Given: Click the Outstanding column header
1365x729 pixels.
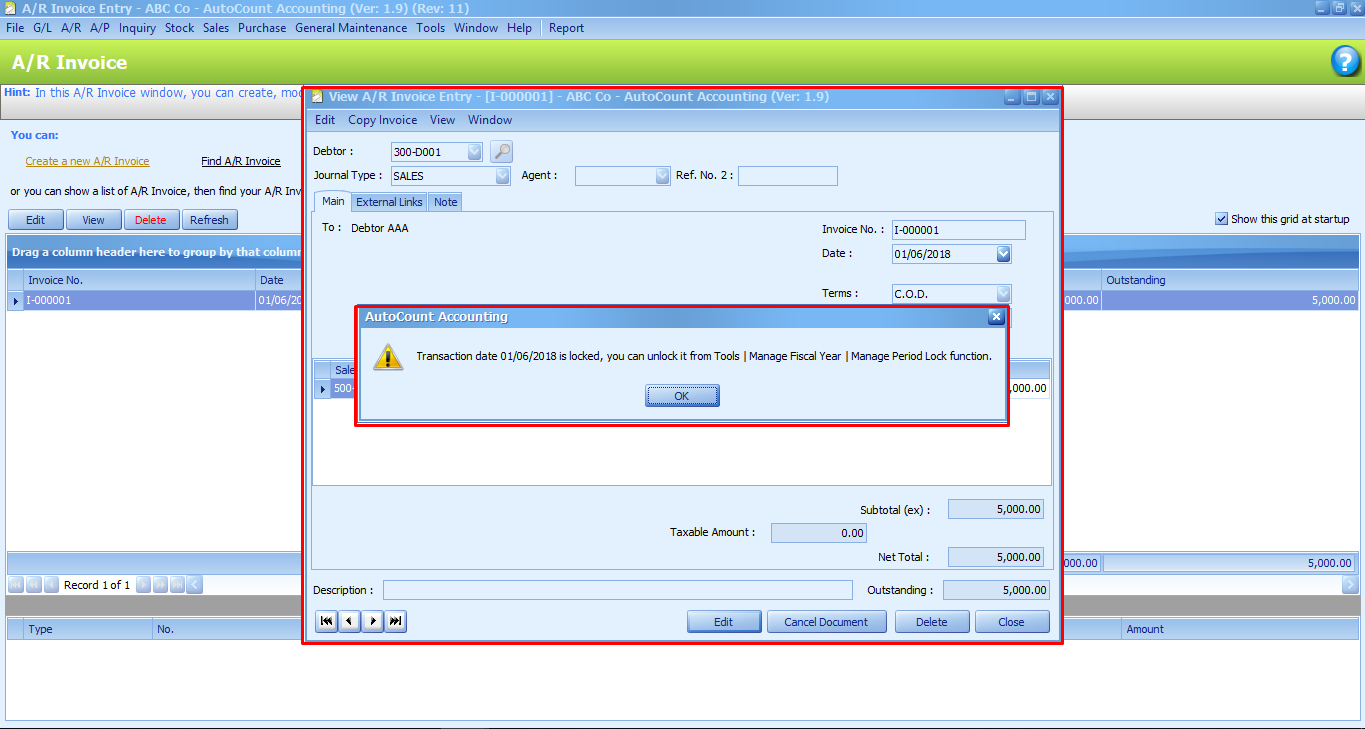Looking at the screenshot, I should pos(1231,280).
